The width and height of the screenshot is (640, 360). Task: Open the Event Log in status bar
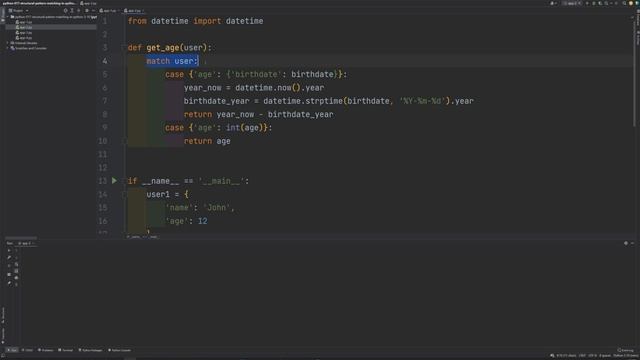point(625,350)
